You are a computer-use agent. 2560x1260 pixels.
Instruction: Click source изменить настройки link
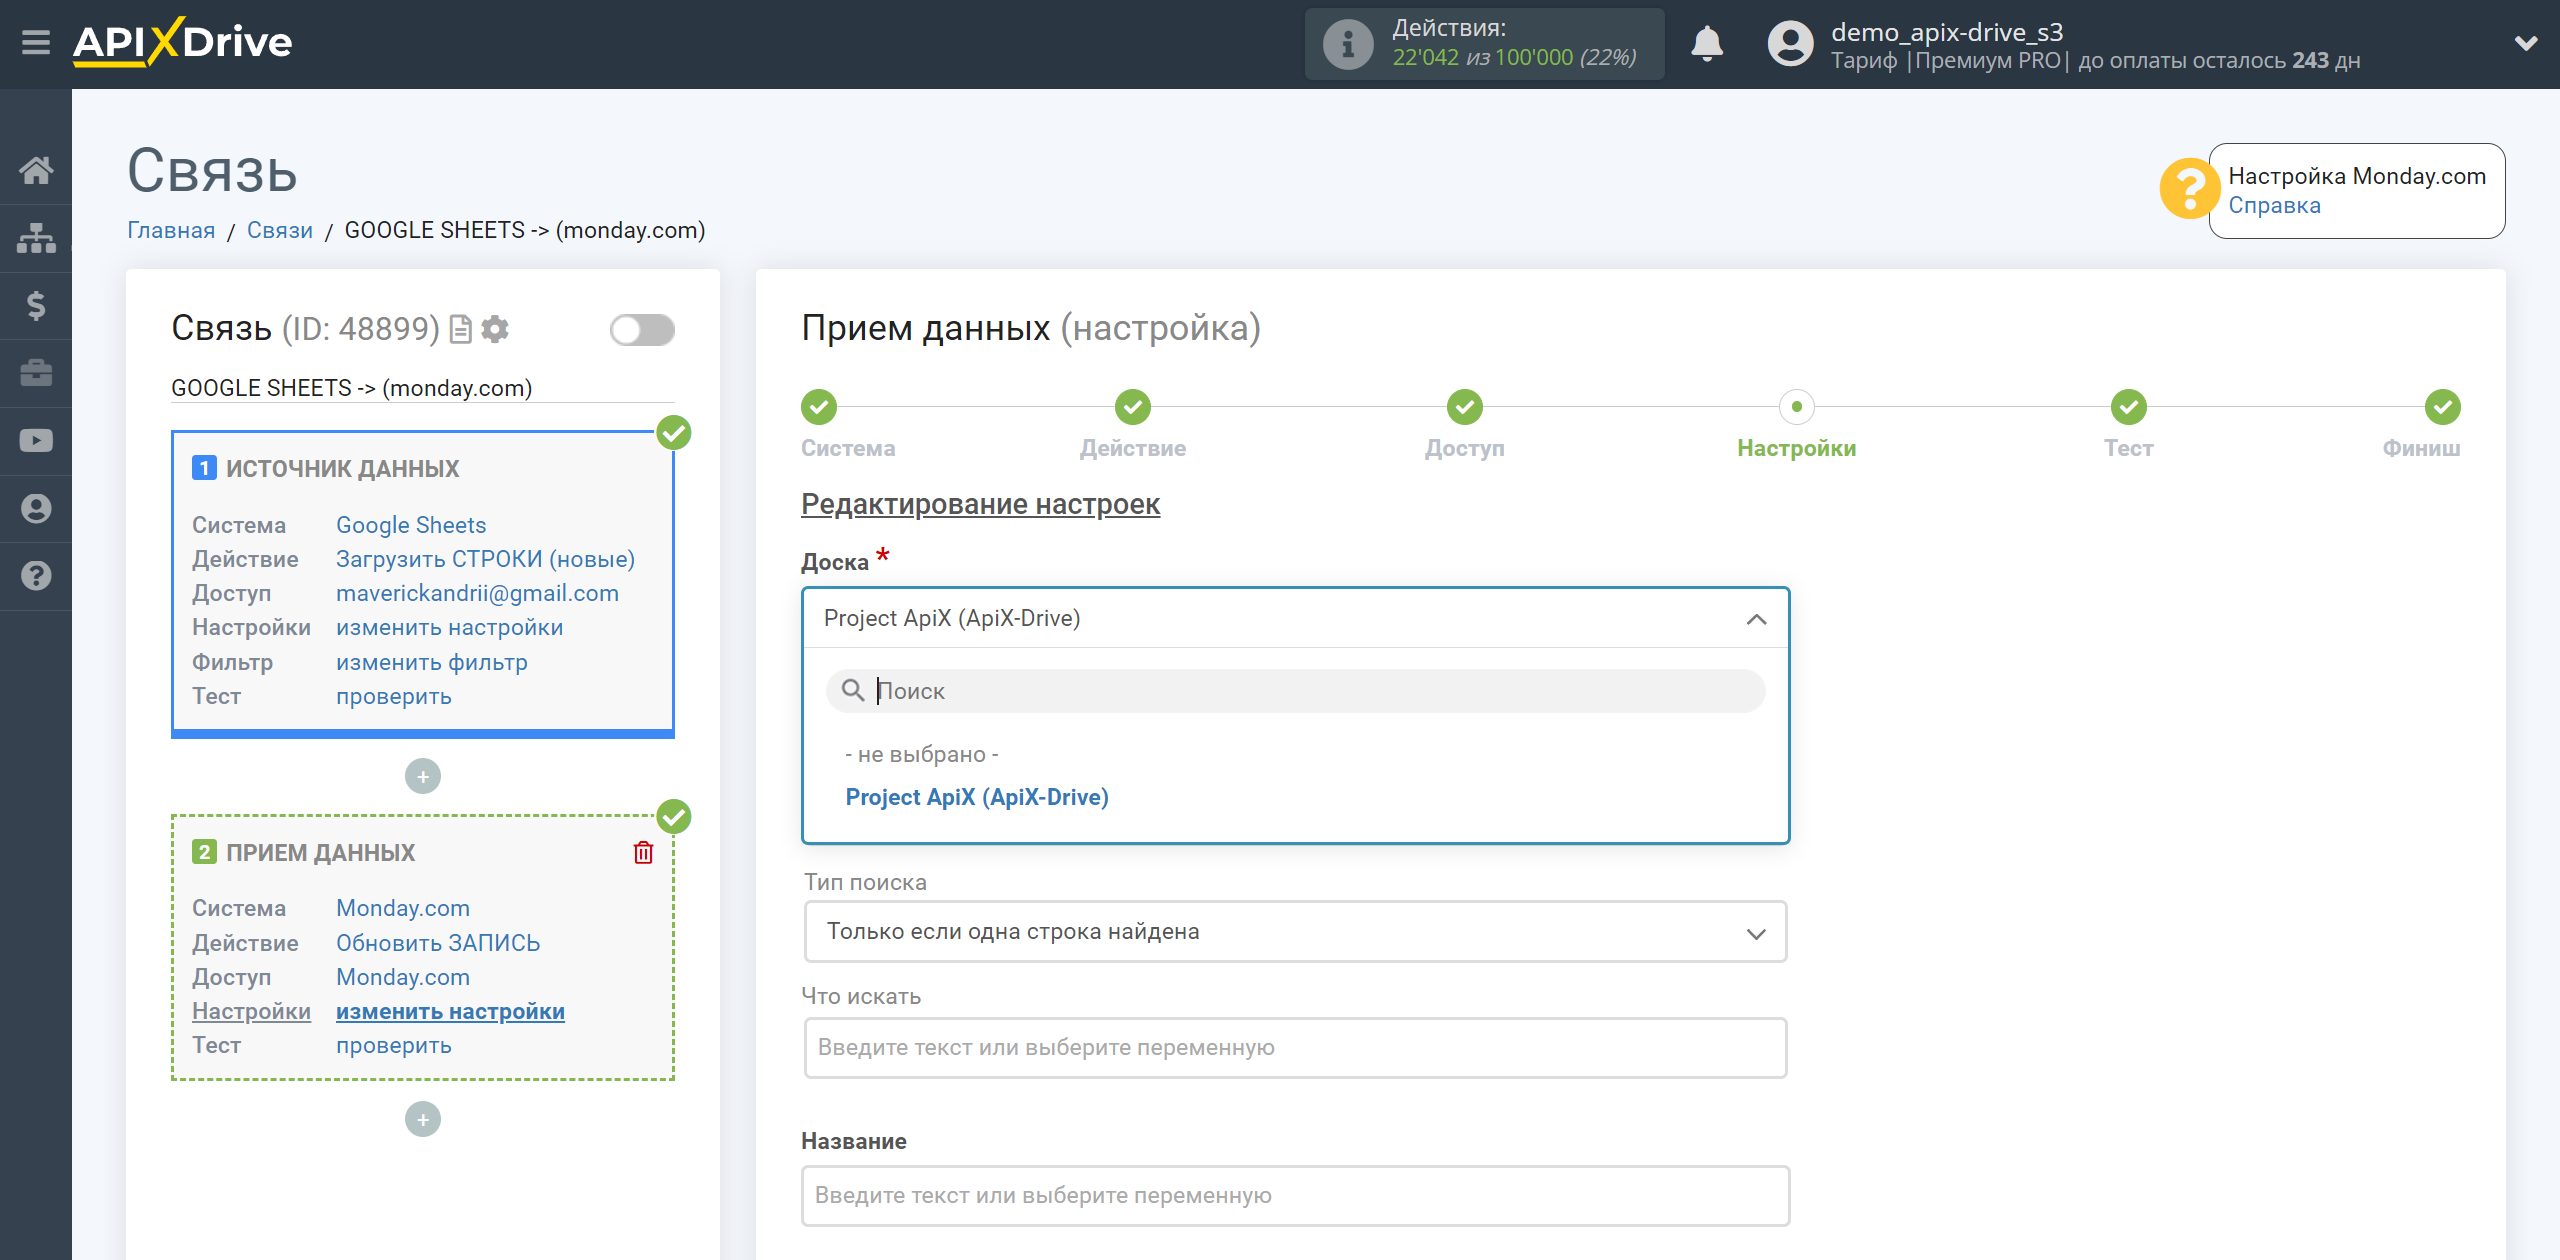(449, 627)
